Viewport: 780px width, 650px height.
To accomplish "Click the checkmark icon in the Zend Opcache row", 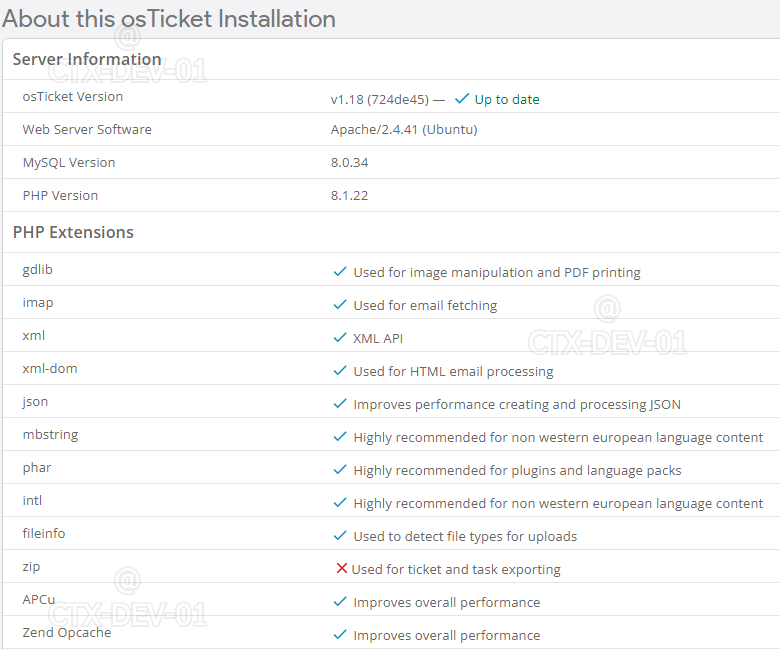I will [x=340, y=635].
